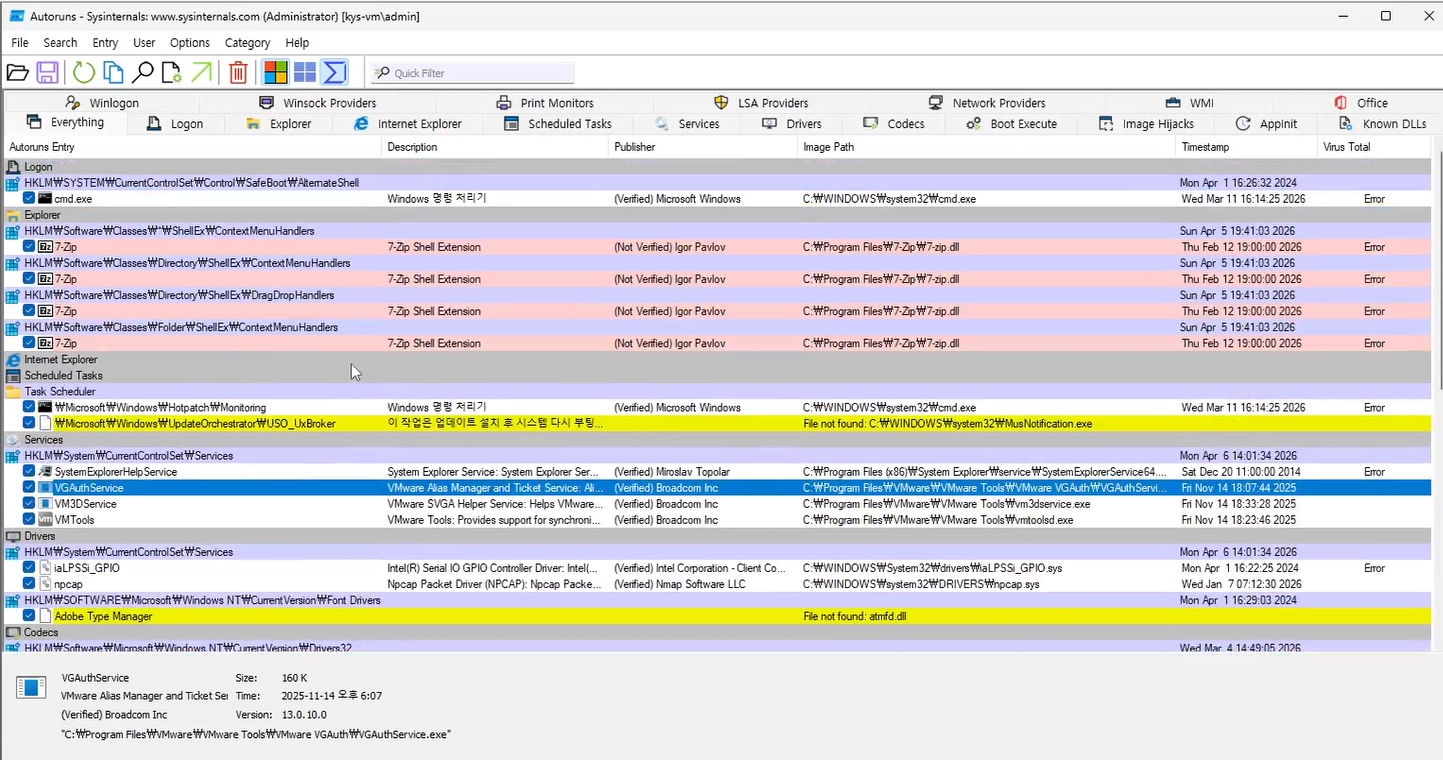This screenshot has height=760, width=1443.
Task: Click the Adobe Type Manager file icon
Action: [45, 616]
